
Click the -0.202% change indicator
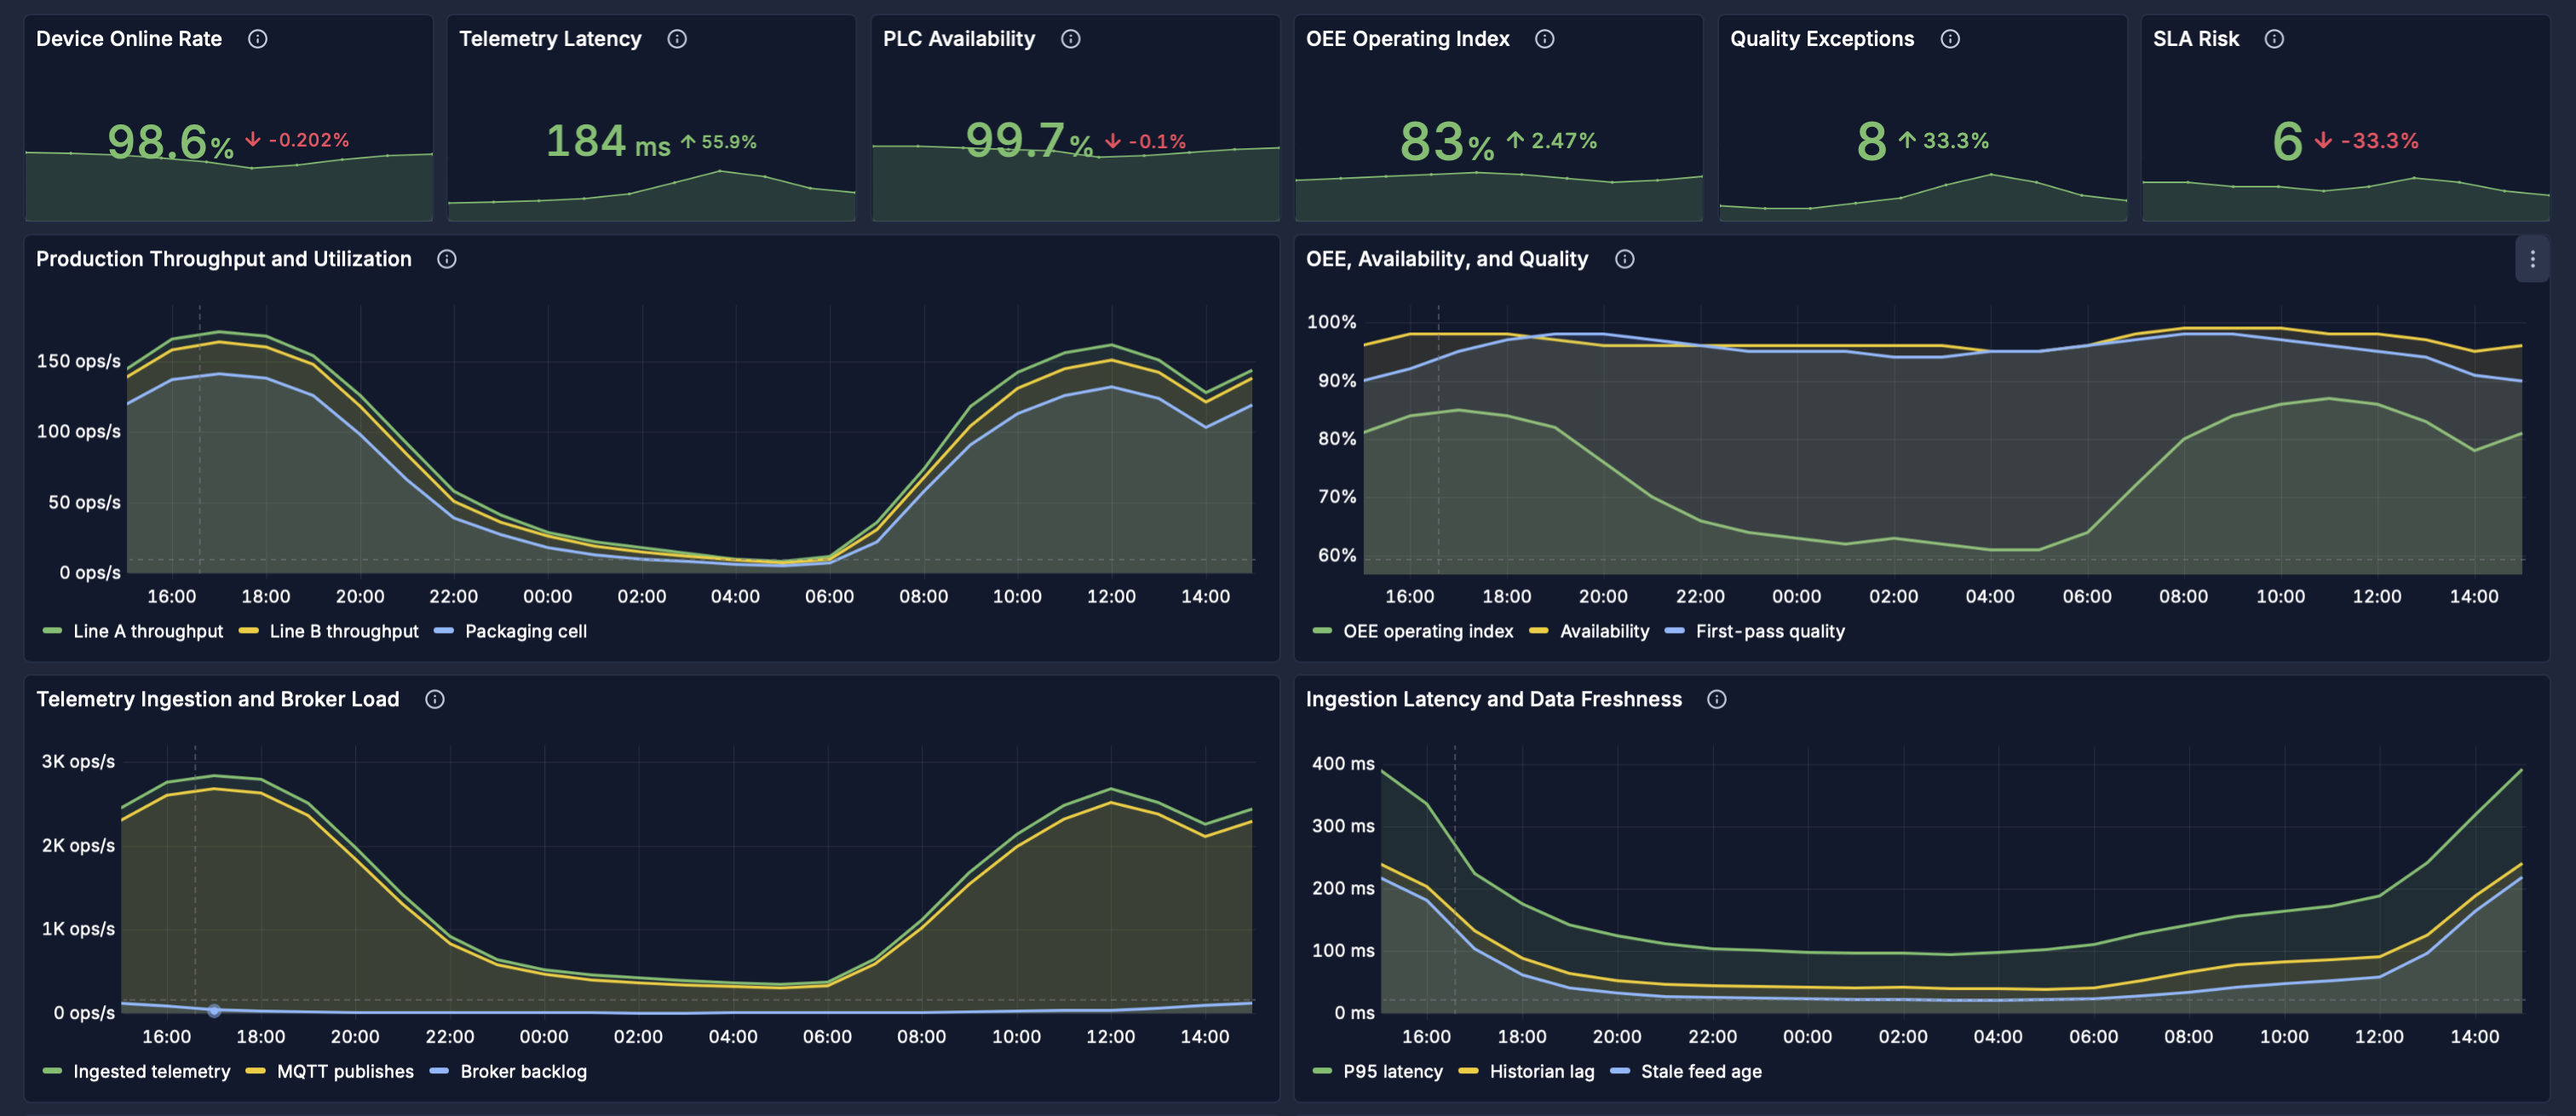coord(298,140)
